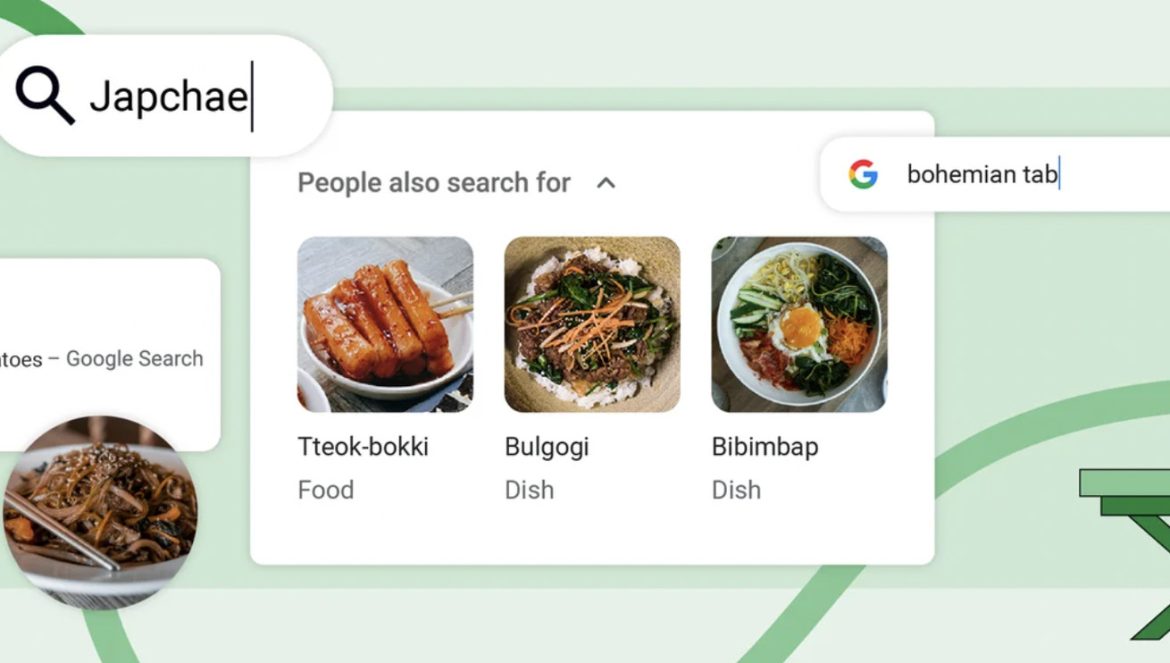Screen dimensions: 1170x663
Task: Open the Bulgogi dish photo
Action: coord(592,324)
